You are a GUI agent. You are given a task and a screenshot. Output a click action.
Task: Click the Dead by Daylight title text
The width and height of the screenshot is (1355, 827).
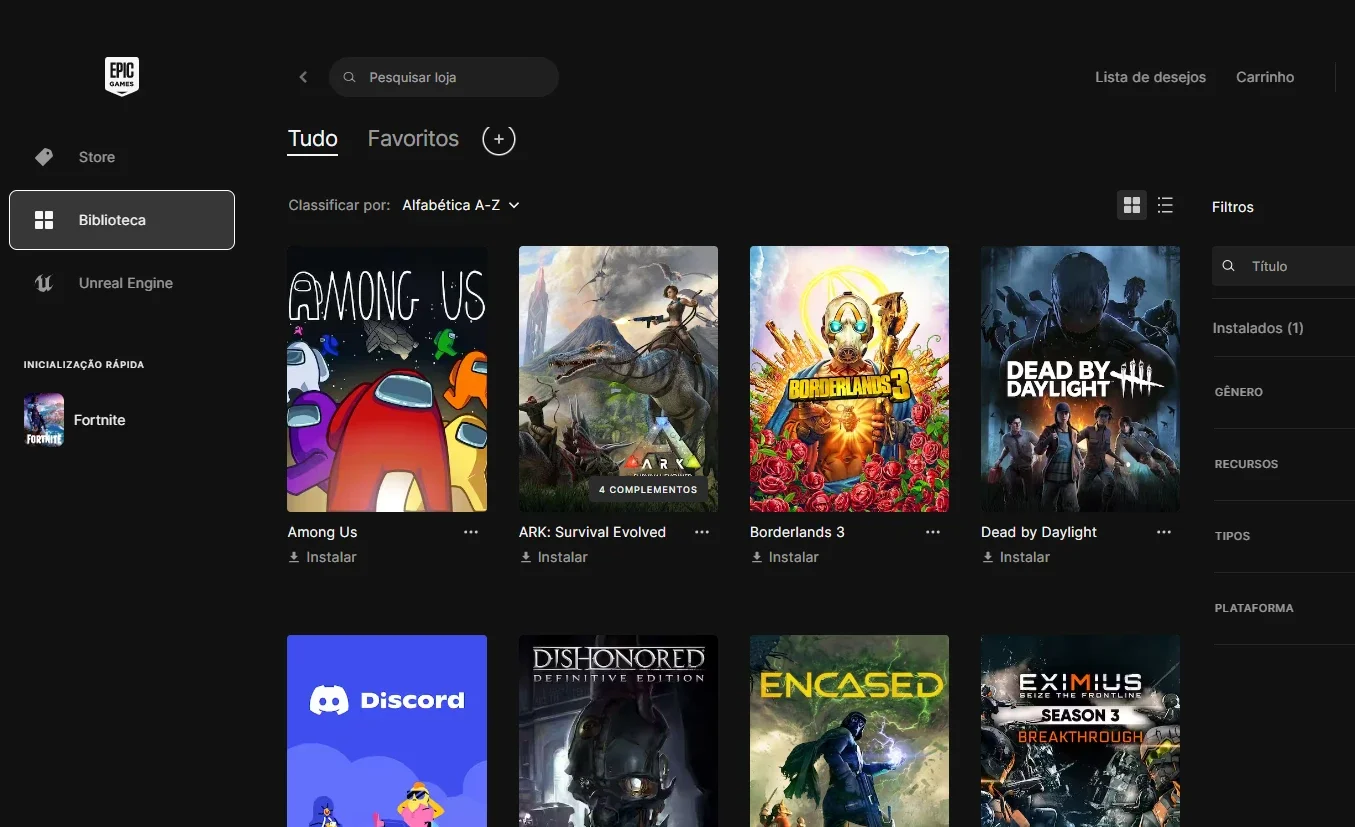1039,532
